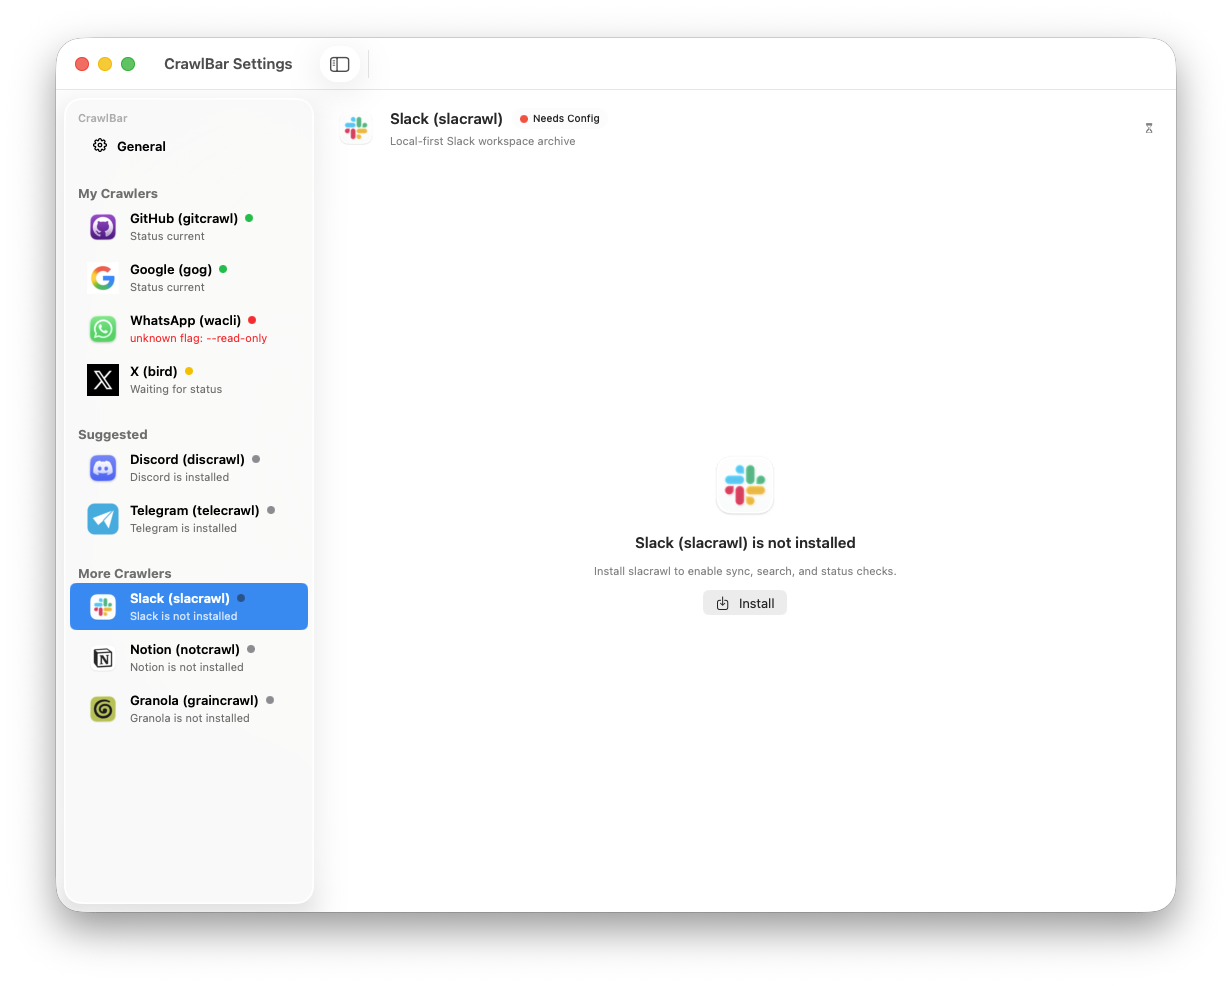Click the large center Slack icon

click(745, 486)
